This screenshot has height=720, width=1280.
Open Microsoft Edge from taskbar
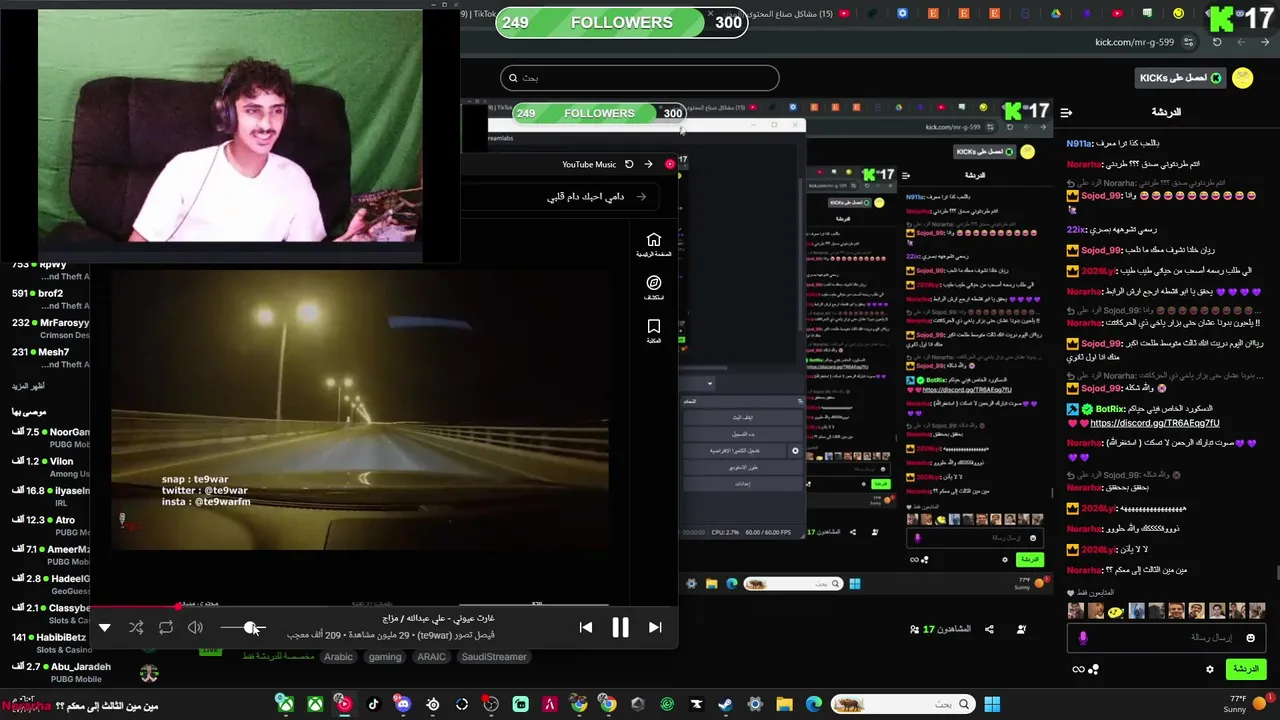coord(814,704)
